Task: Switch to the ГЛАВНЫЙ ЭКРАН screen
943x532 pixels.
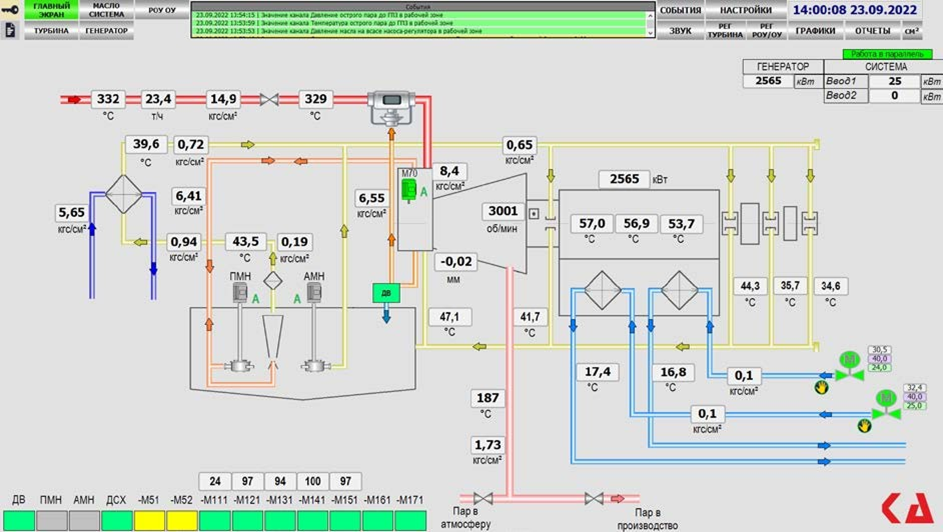Action: point(51,10)
